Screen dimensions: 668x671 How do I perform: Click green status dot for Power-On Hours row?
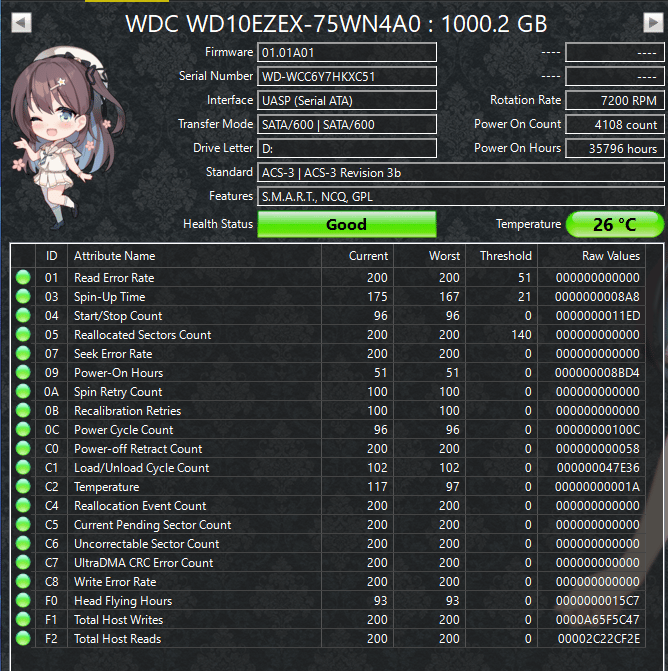(x=23, y=372)
